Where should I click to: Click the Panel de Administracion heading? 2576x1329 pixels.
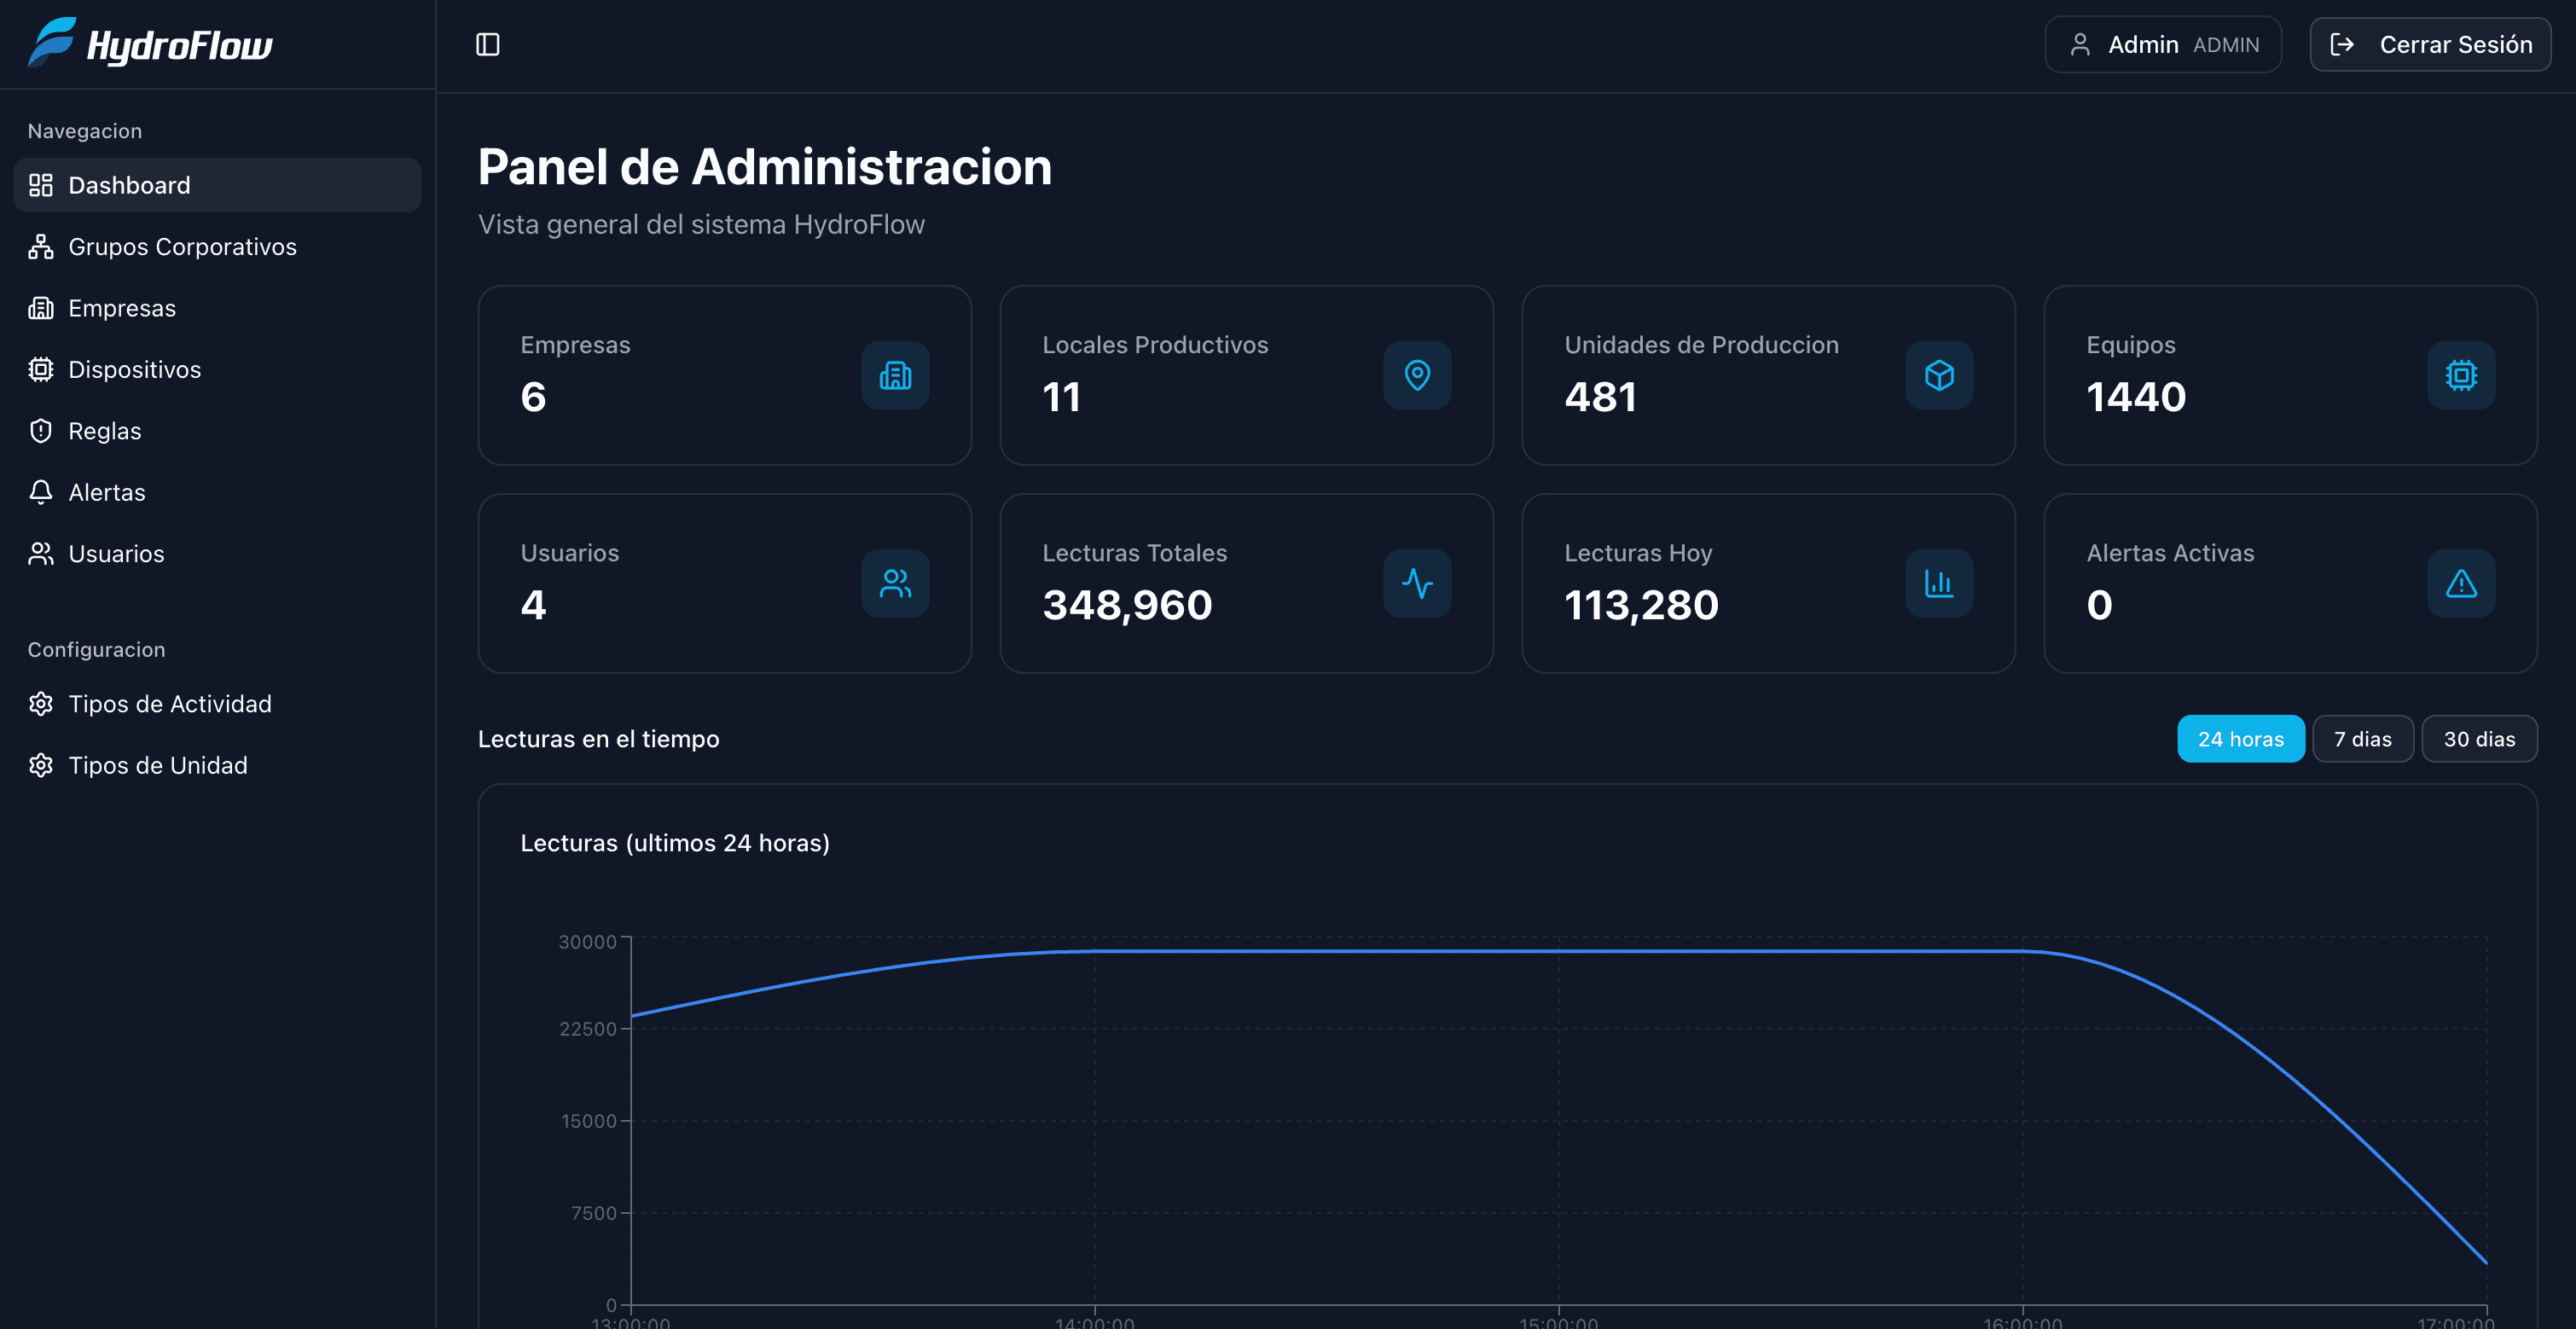click(765, 167)
